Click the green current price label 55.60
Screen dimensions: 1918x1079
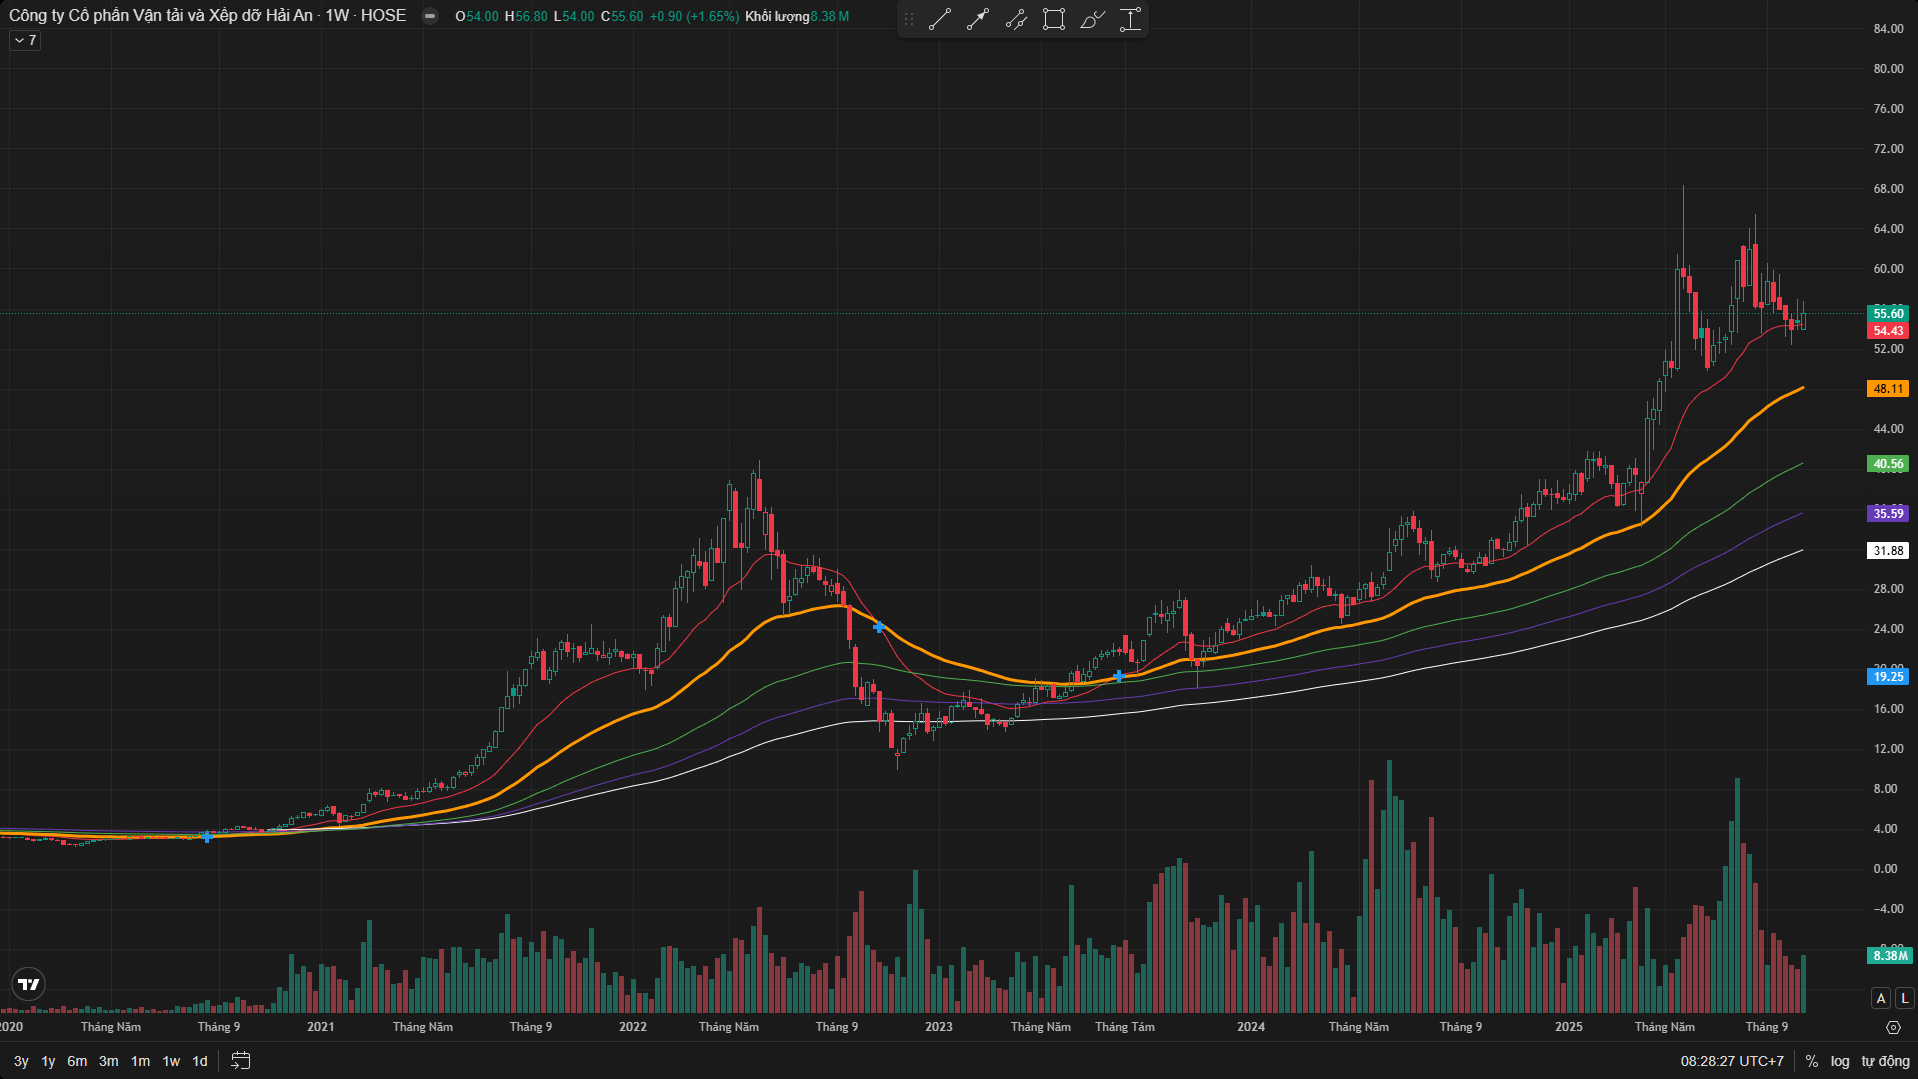[x=1888, y=314]
